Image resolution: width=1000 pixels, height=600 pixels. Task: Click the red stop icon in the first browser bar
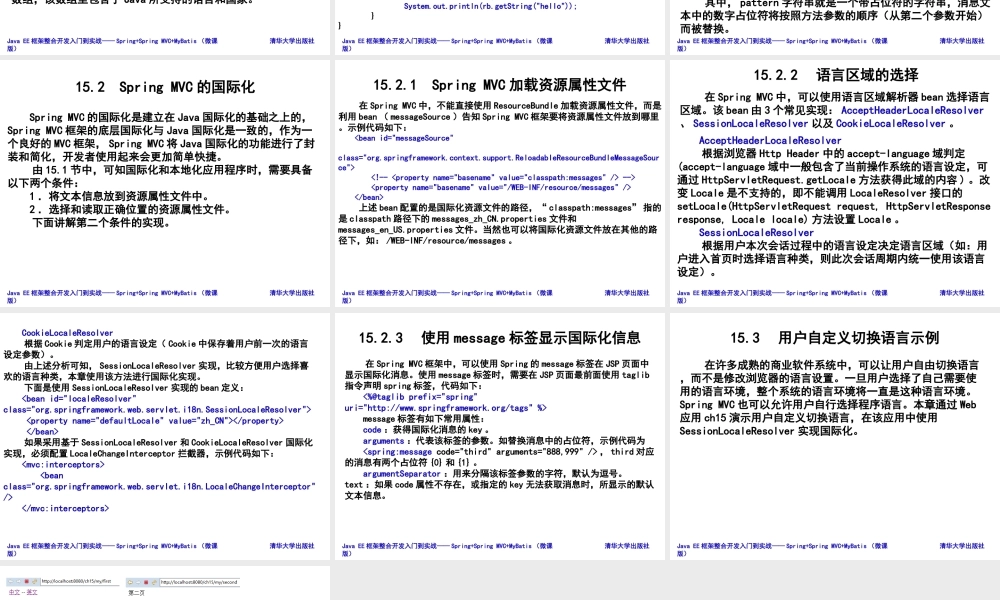point(25,581)
